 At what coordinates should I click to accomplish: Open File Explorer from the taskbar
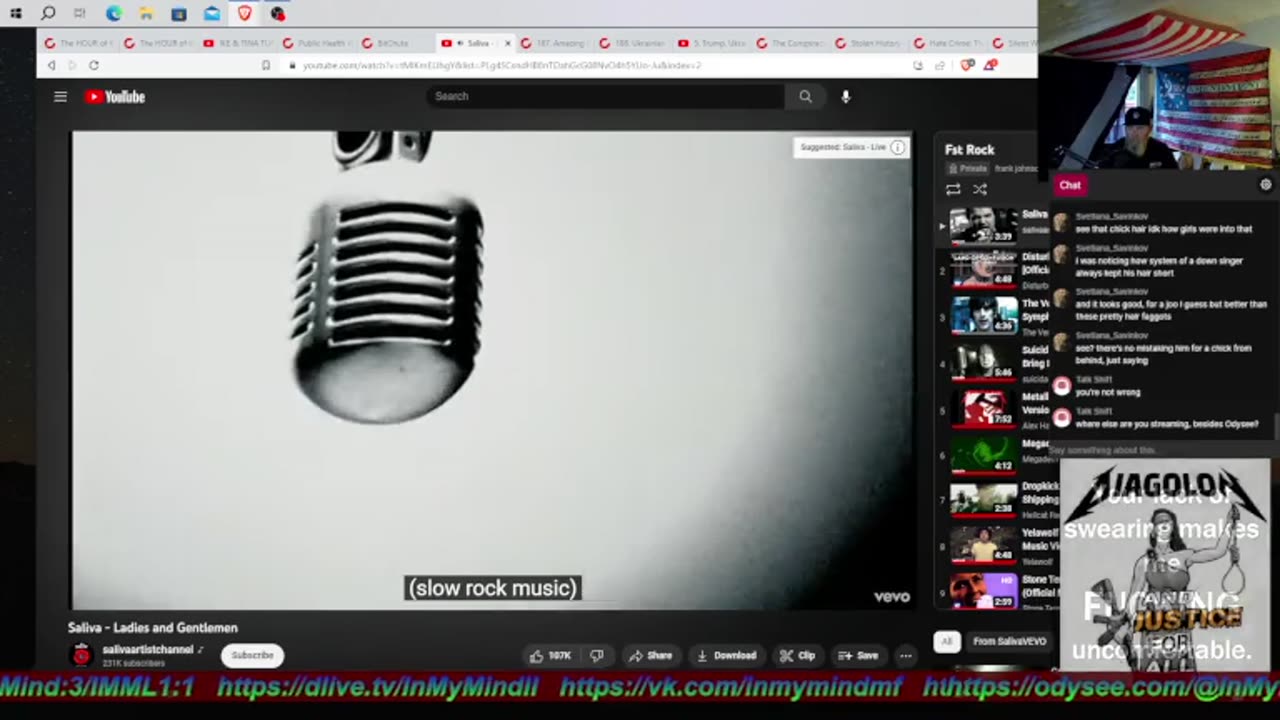coord(146,13)
